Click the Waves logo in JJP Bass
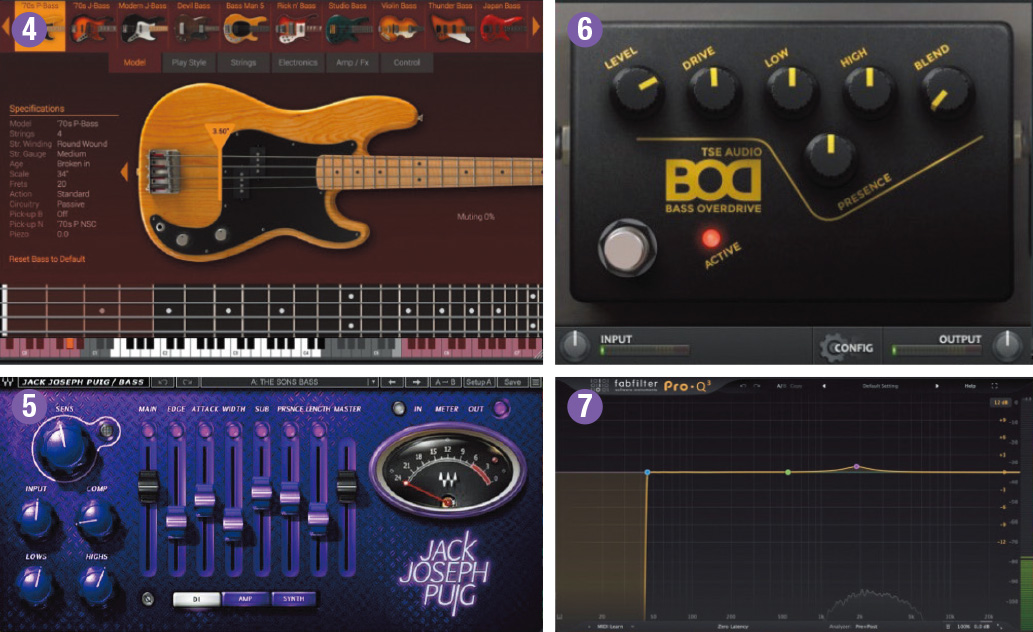Viewport: 1033px width, 632px height. click(x=8, y=382)
